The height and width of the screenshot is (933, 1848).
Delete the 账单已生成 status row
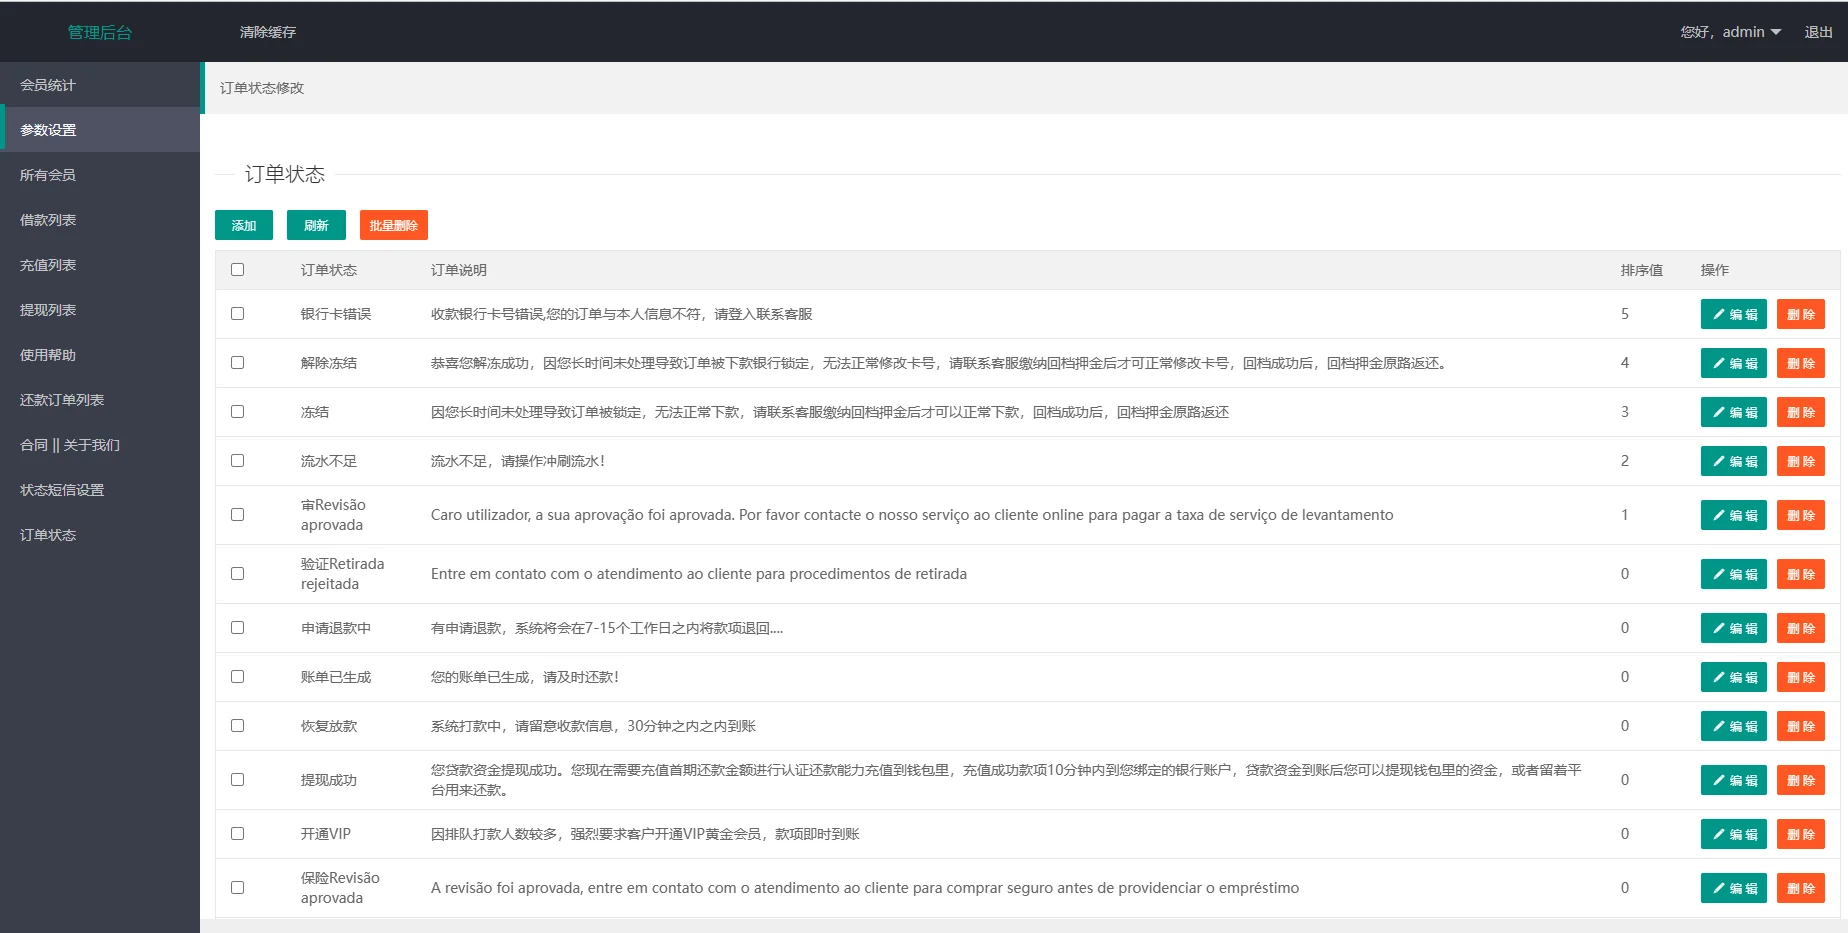point(1800,677)
